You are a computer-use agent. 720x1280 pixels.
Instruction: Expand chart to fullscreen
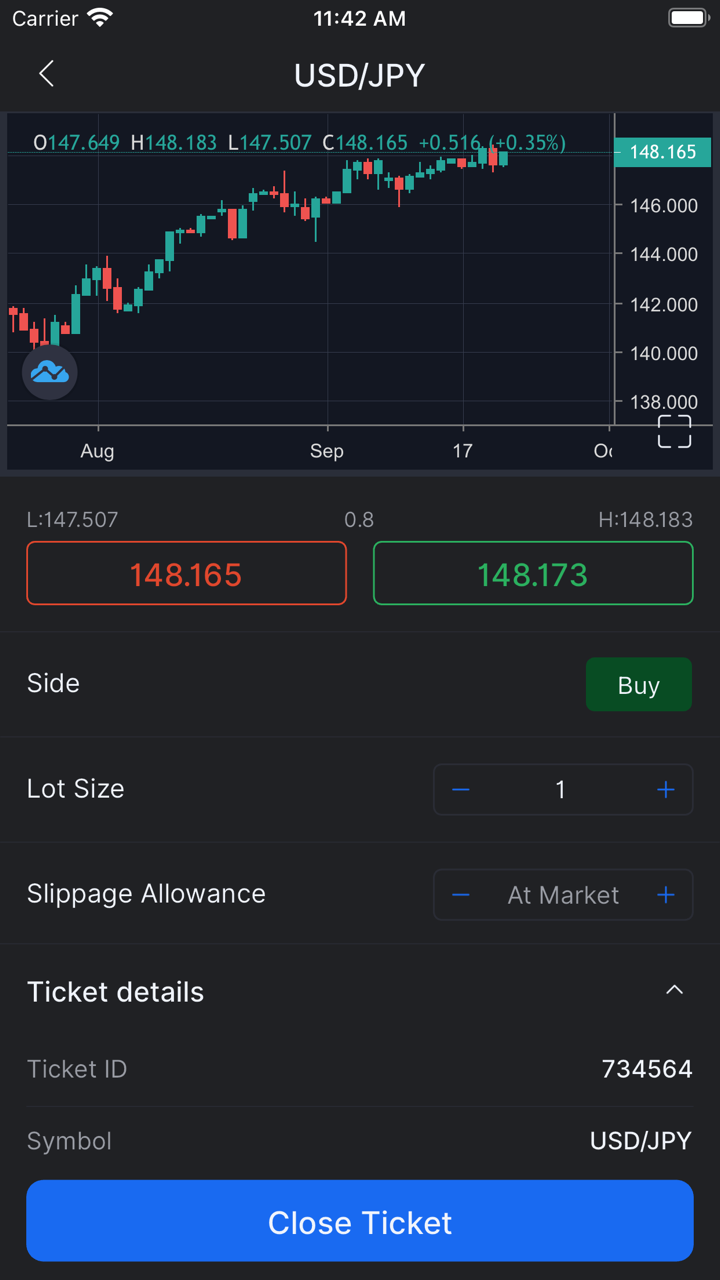674,431
